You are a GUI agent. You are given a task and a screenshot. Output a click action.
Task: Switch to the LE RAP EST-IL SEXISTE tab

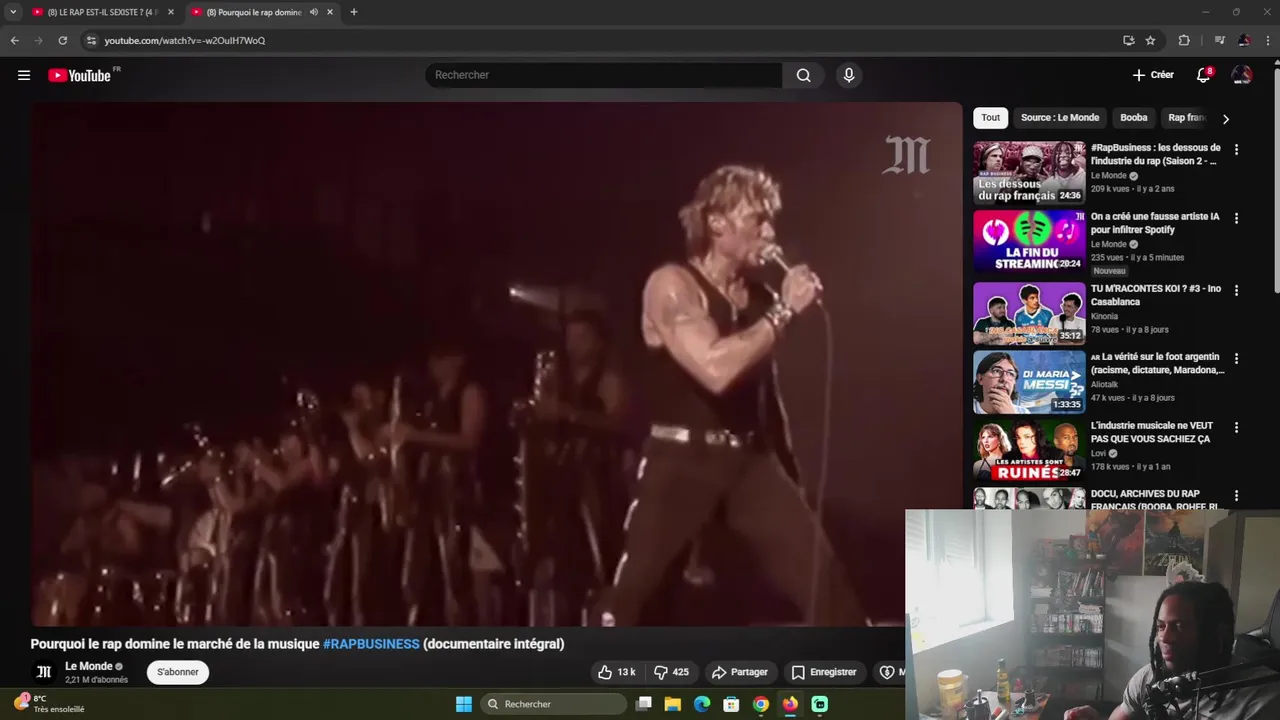pos(103,12)
